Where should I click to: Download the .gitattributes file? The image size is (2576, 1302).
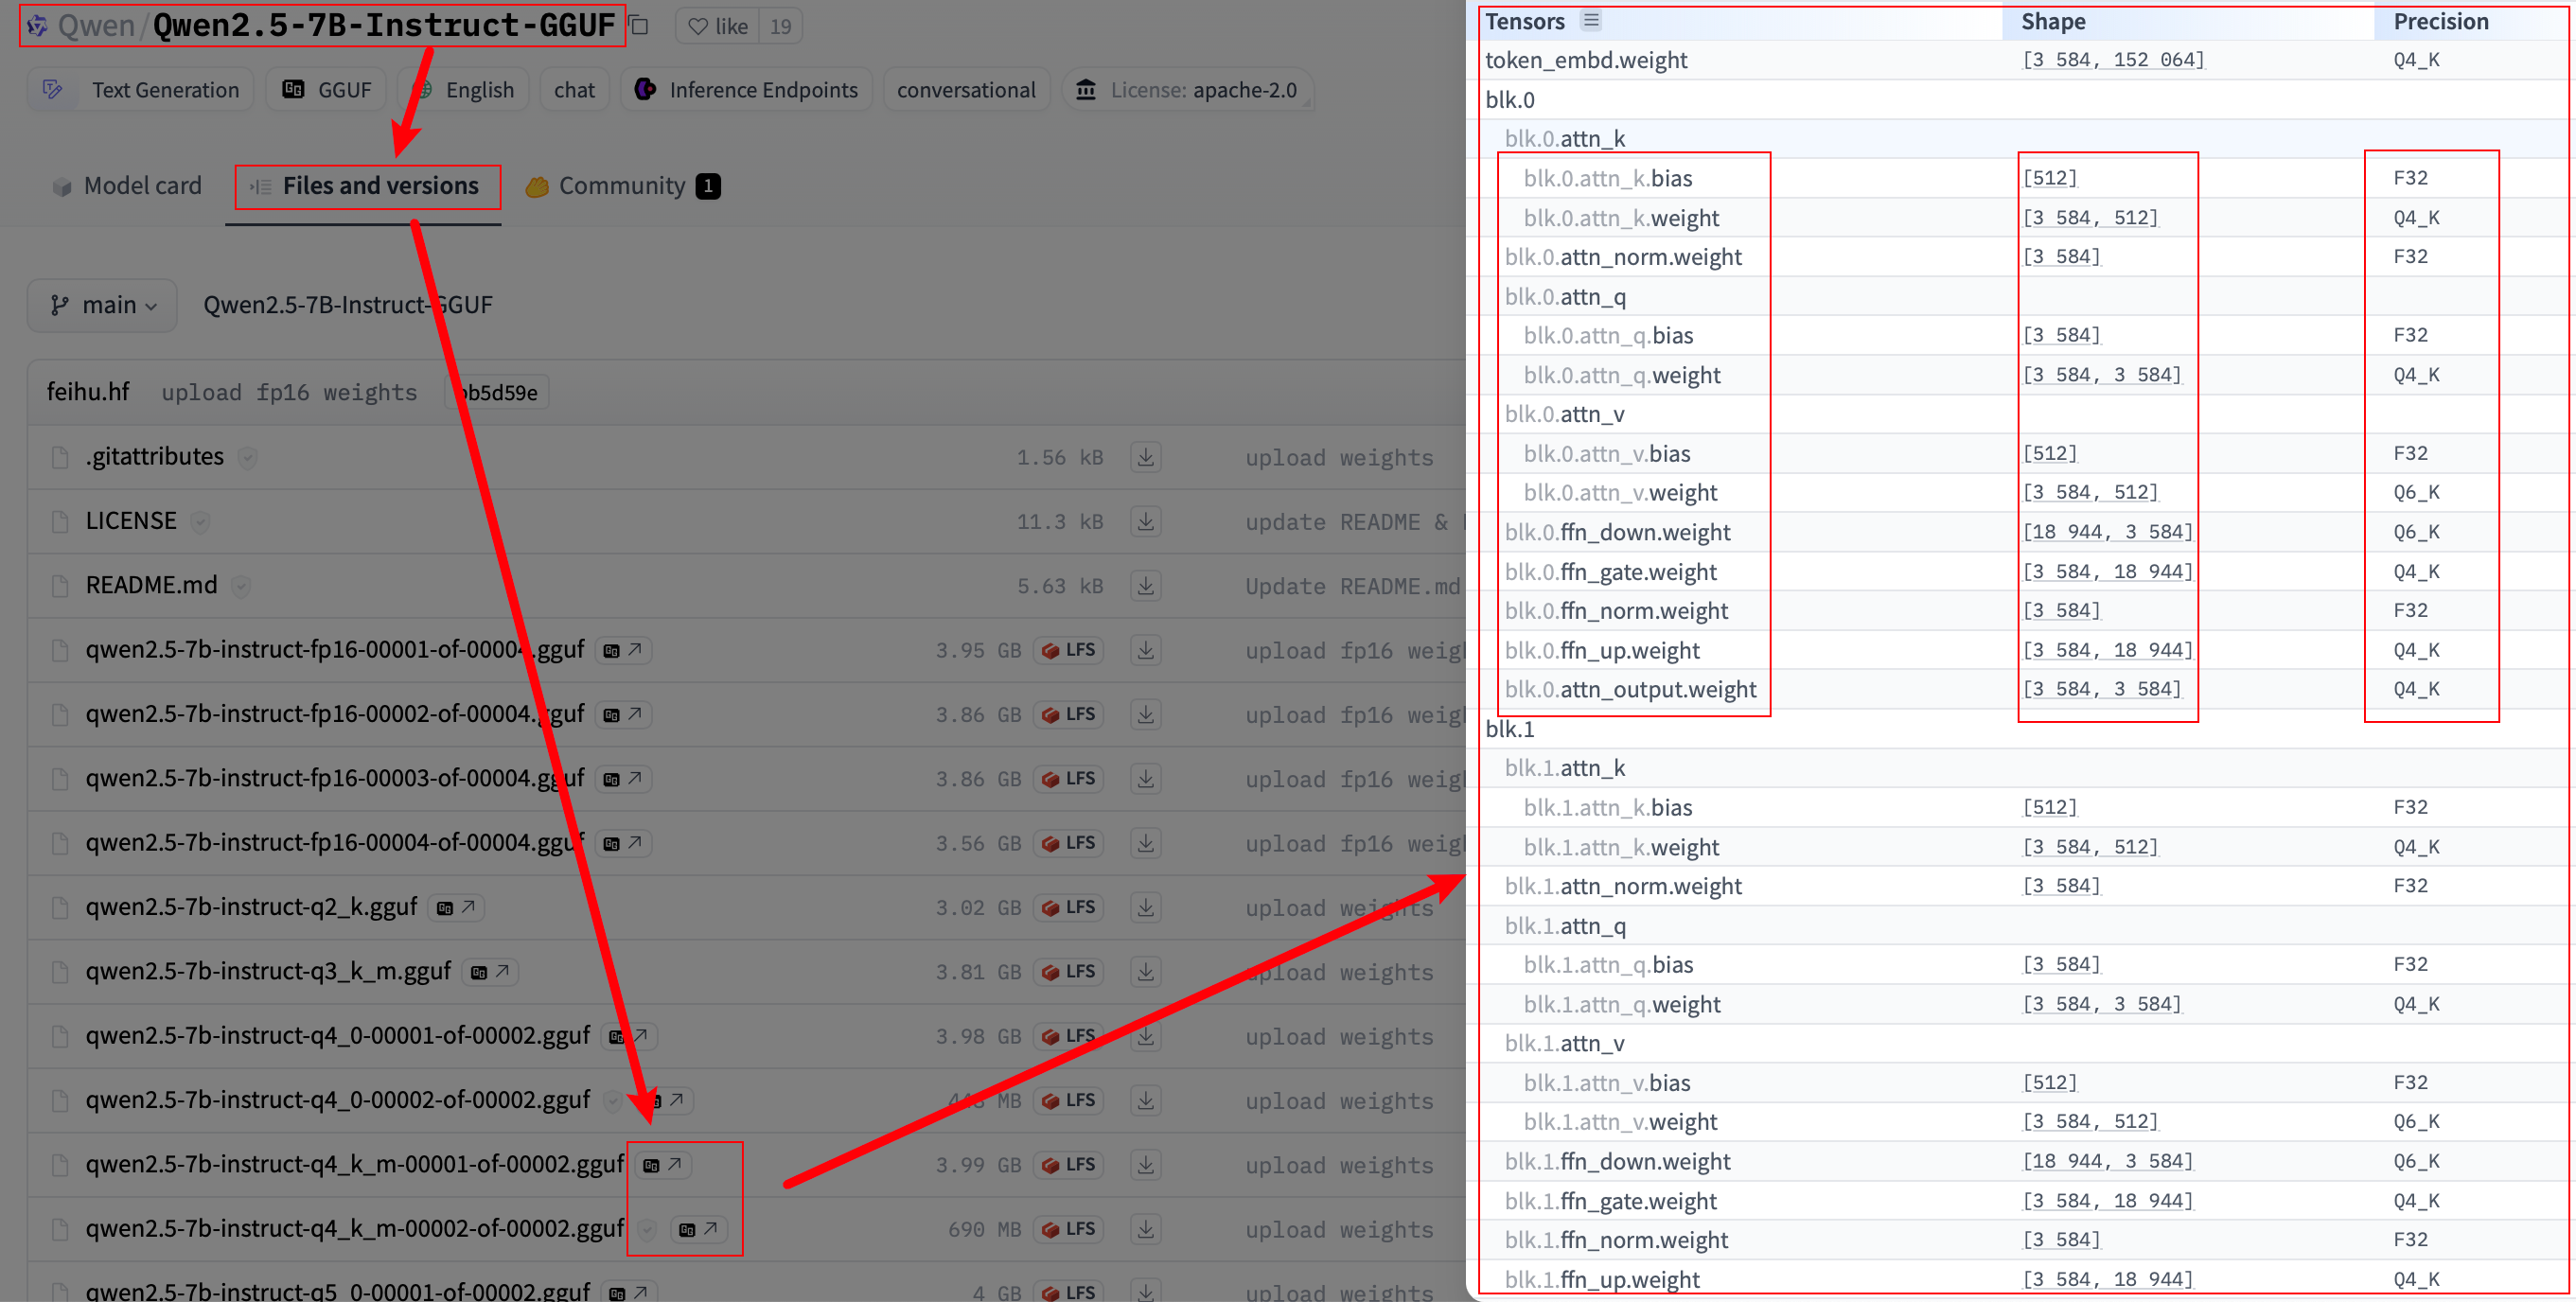pyautogui.click(x=1145, y=457)
